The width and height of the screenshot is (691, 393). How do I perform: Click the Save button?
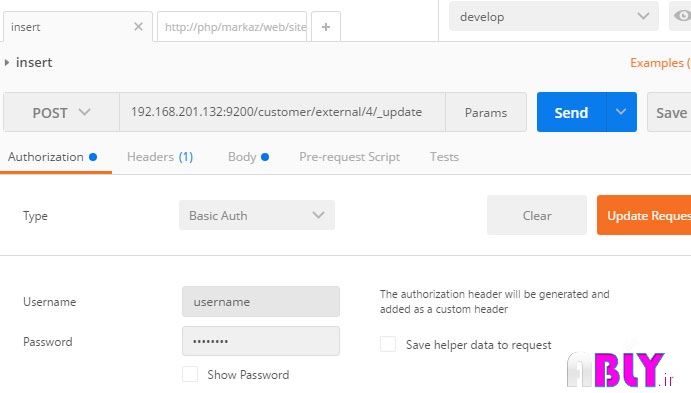pos(669,112)
